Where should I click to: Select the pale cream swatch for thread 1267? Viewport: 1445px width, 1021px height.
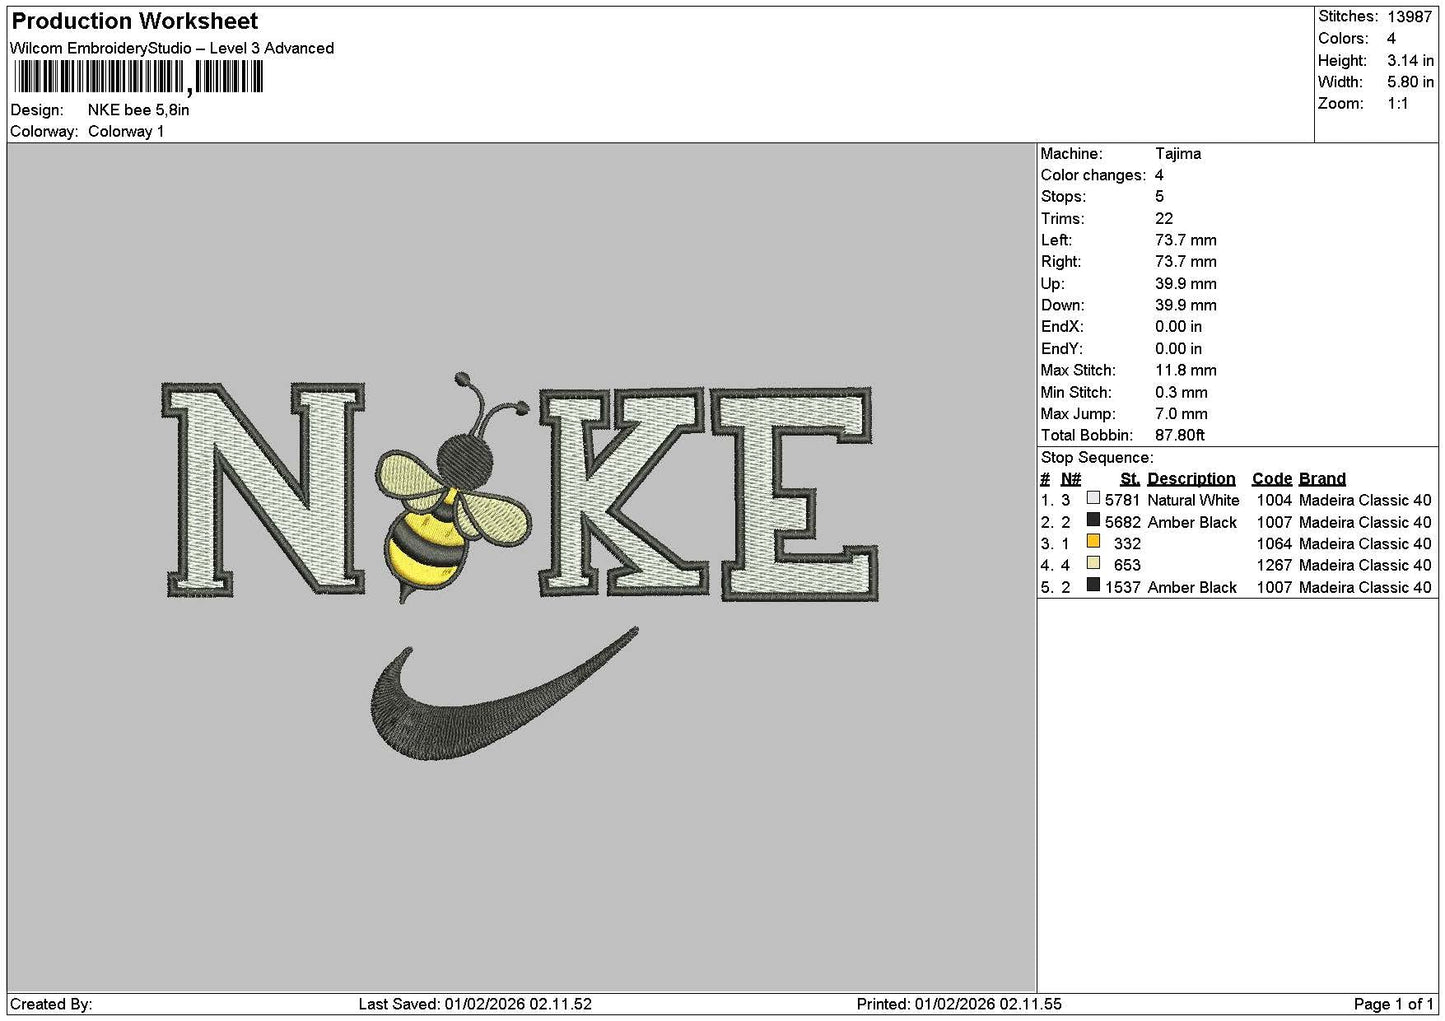click(x=1093, y=563)
